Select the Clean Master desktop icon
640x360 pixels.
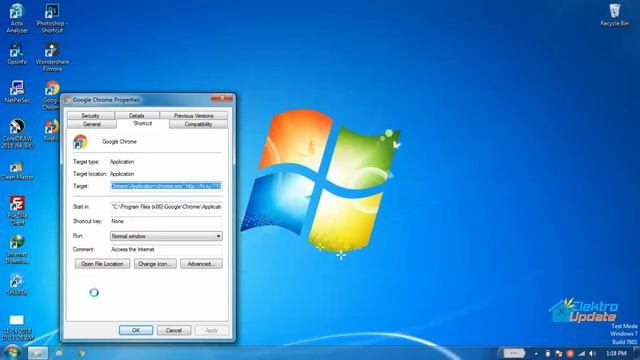(17, 171)
